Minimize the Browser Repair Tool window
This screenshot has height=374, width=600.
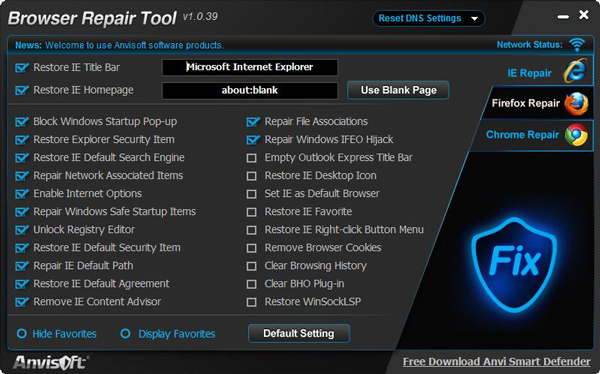pyautogui.click(x=563, y=16)
